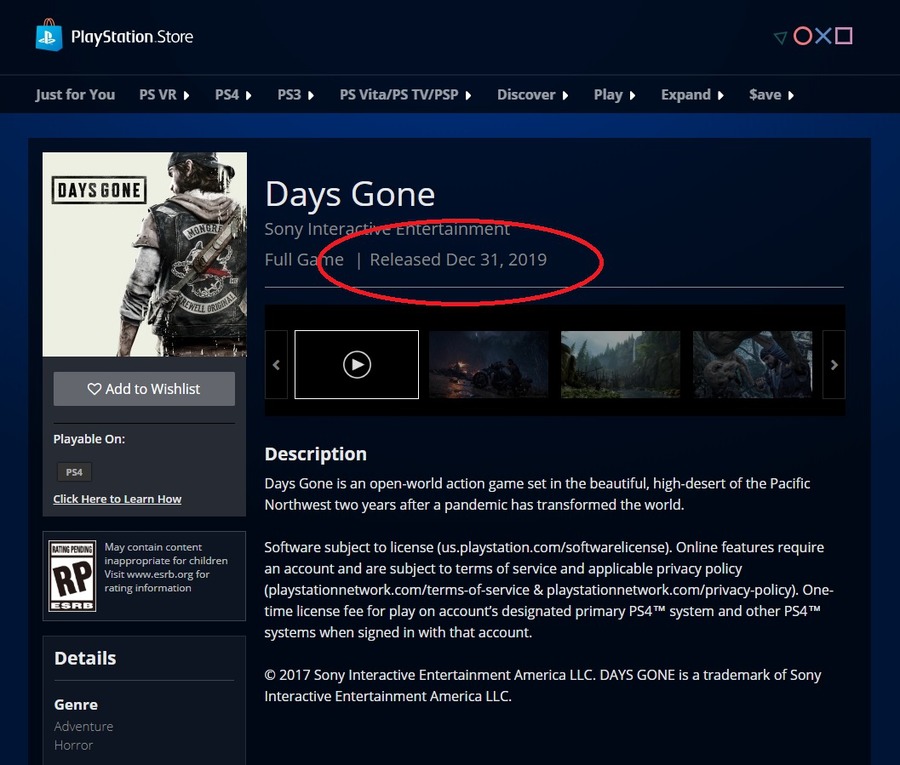Open the PS3 navigation menu

coord(289,95)
